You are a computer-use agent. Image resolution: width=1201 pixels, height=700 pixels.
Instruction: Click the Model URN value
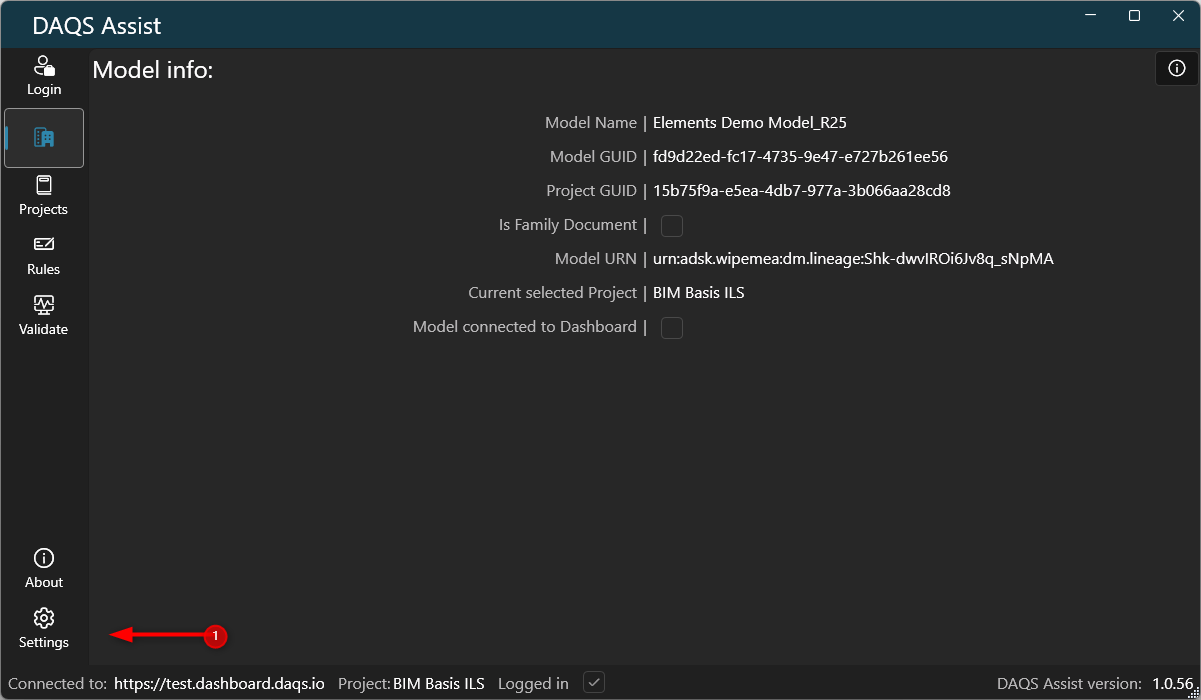tap(853, 259)
